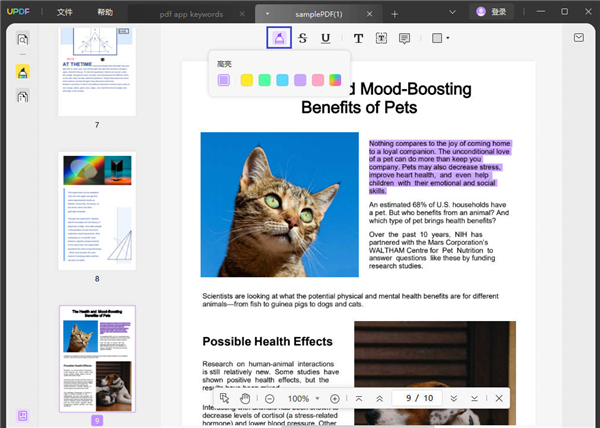Zoom in with the plus button

(334, 398)
